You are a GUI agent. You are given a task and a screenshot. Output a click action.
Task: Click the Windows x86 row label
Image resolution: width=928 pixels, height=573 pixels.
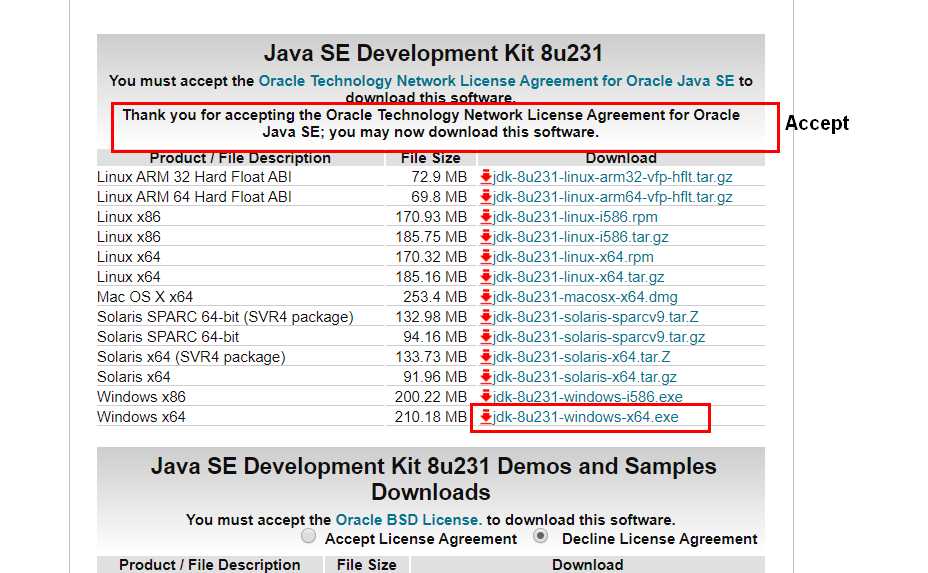click(141, 397)
